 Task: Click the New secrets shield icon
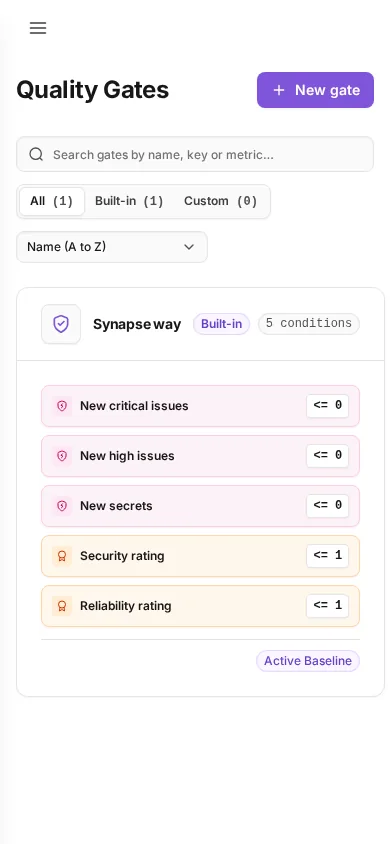click(x=62, y=506)
